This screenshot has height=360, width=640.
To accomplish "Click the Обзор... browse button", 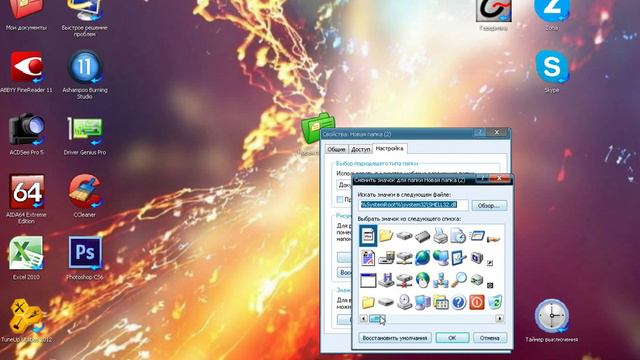I will coord(489,205).
